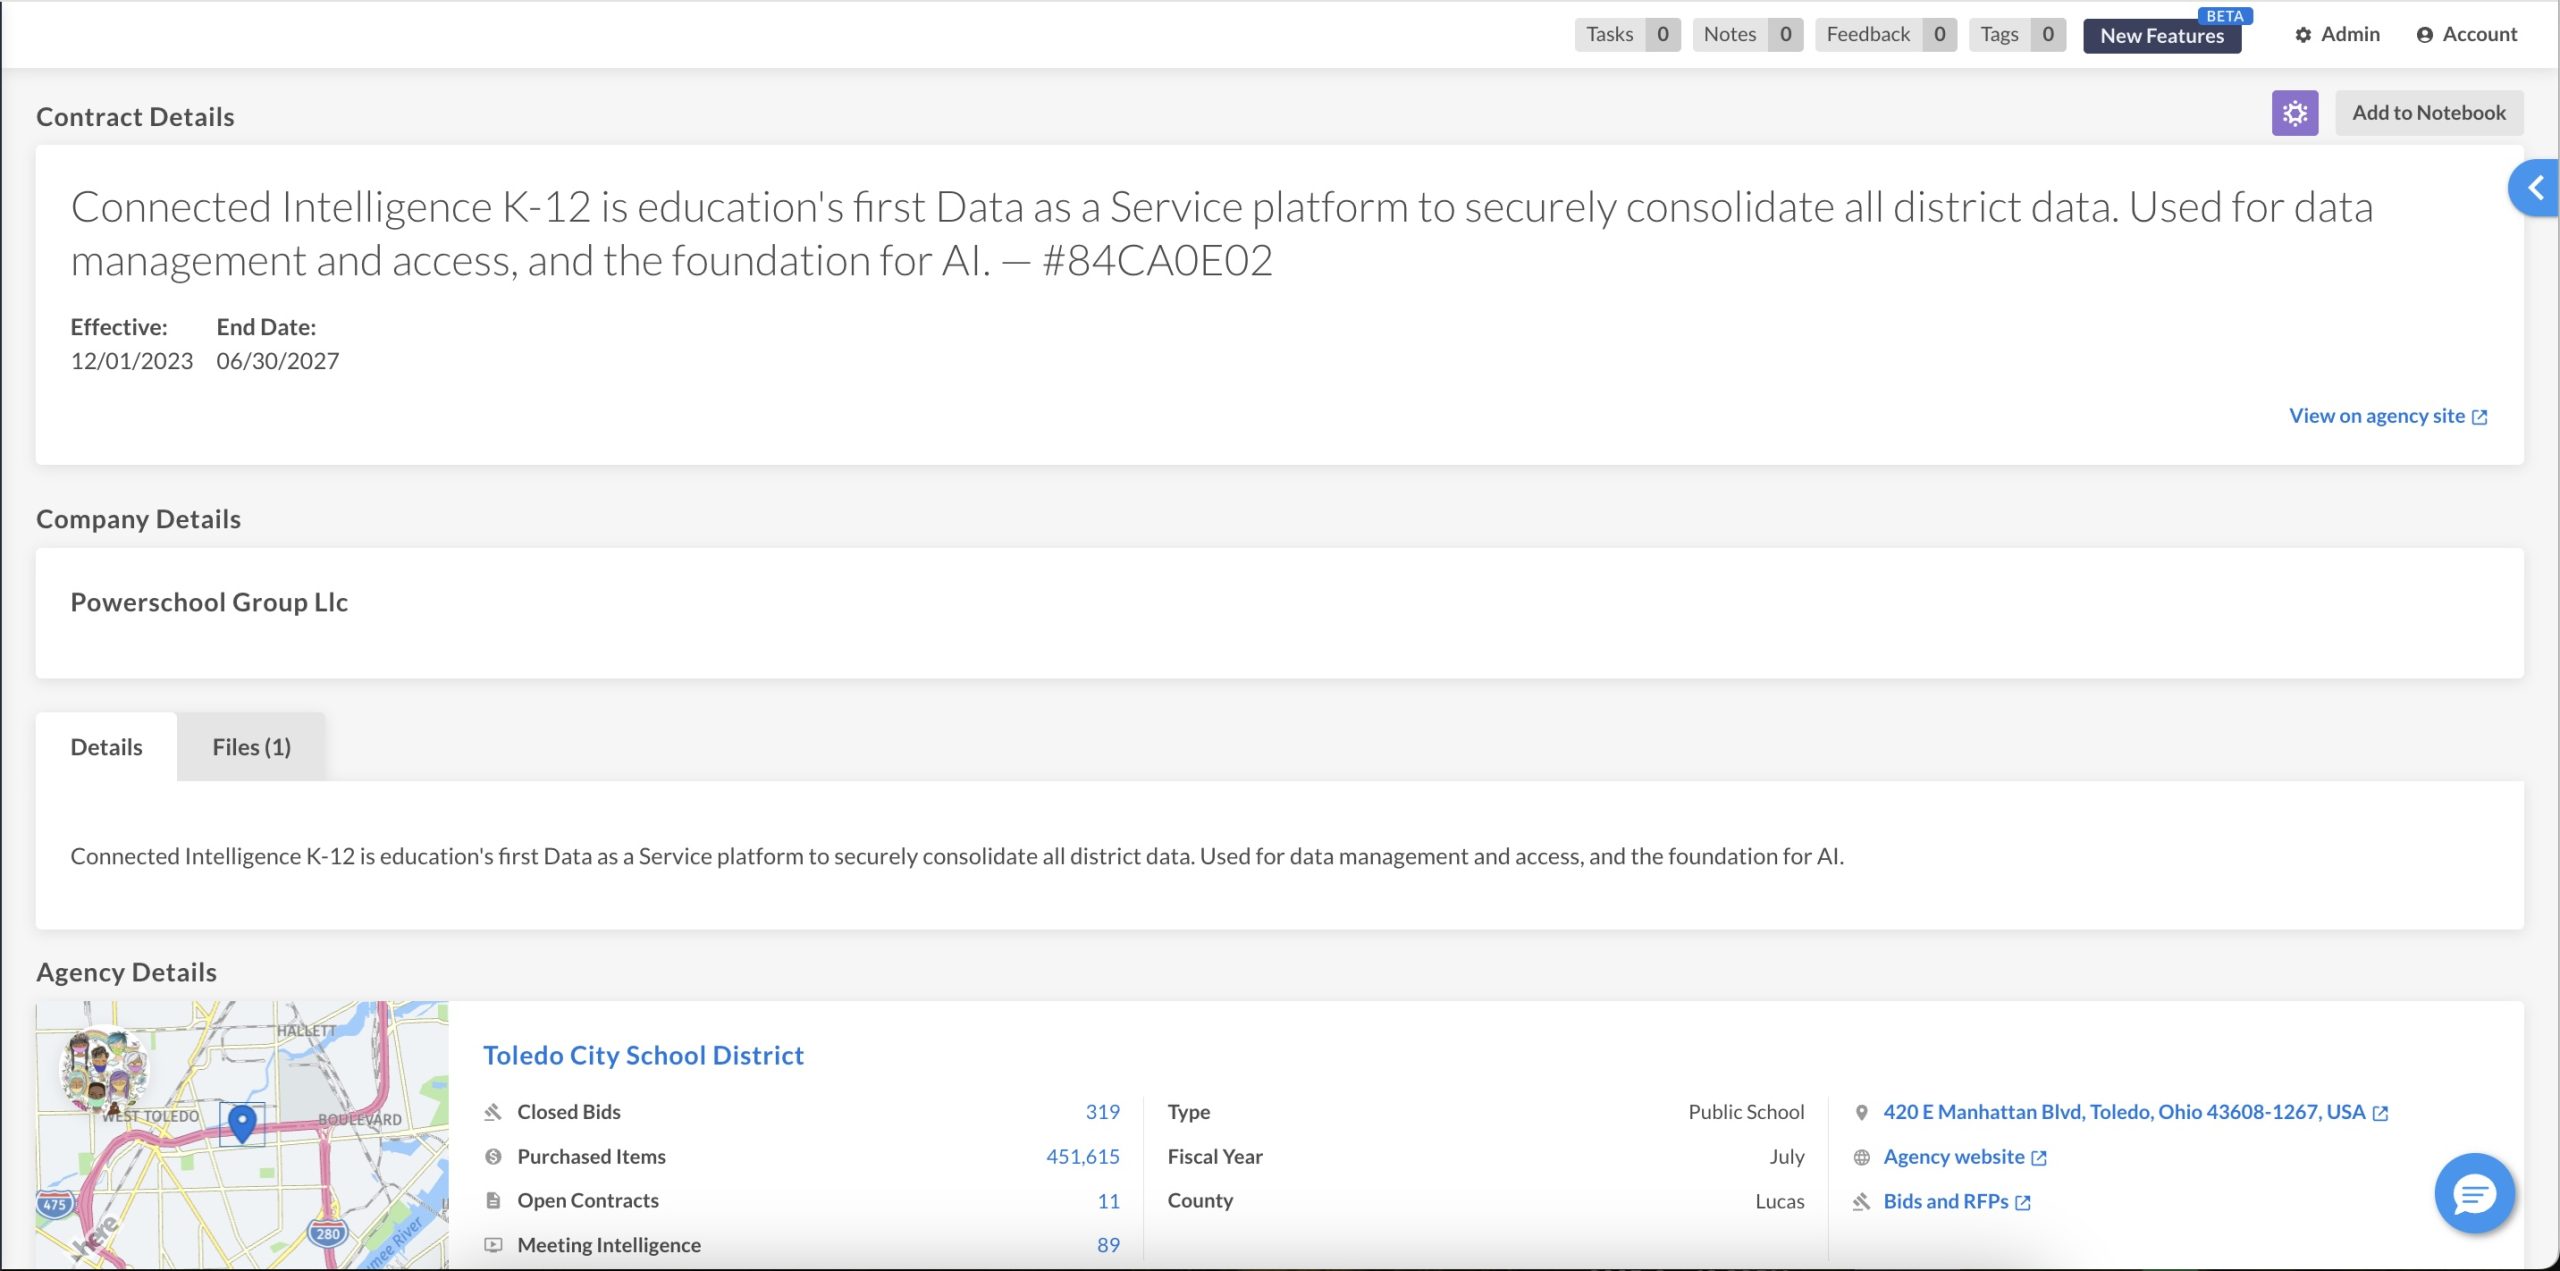The height and width of the screenshot is (1271, 2560).
Task: Open the chat bubble widget
Action: pyautogui.click(x=2474, y=1193)
